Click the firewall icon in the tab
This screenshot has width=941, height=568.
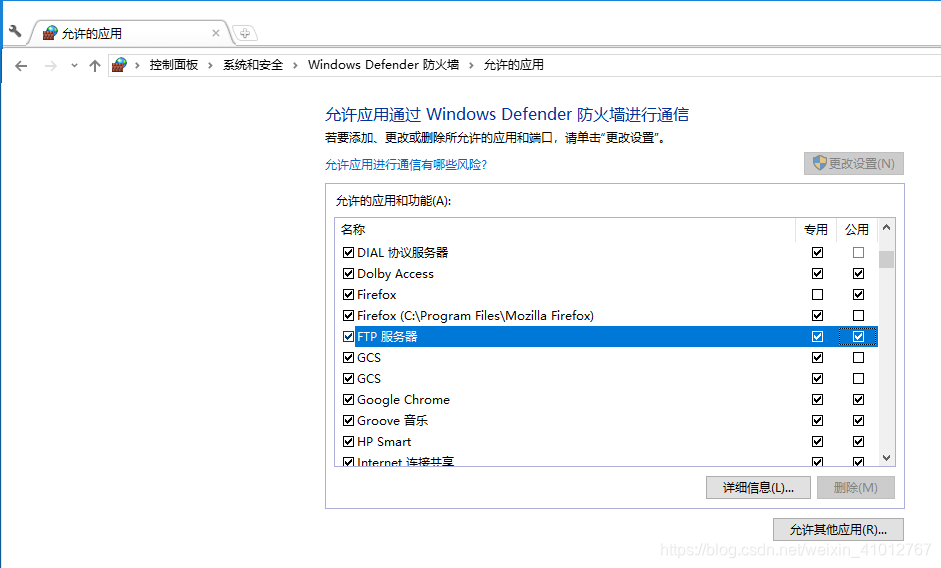pyautogui.click(x=50, y=33)
